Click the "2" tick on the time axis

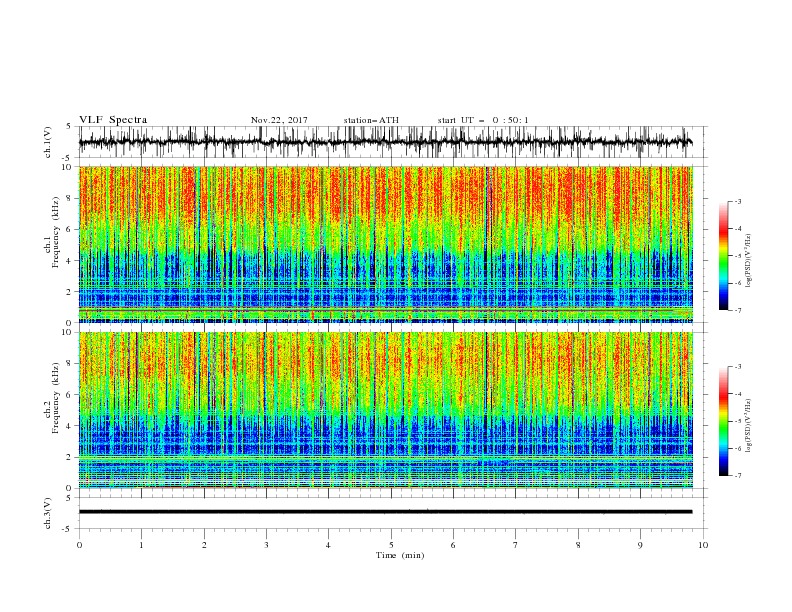pyautogui.click(x=204, y=545)
